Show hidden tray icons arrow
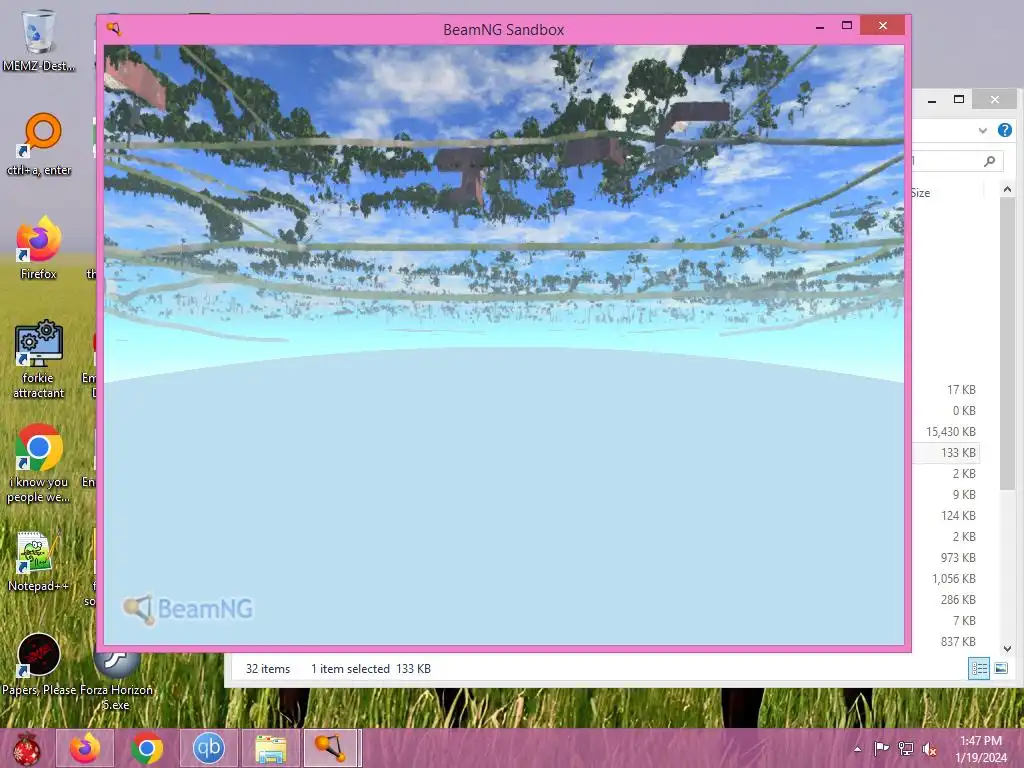 (x=857, y=749)
